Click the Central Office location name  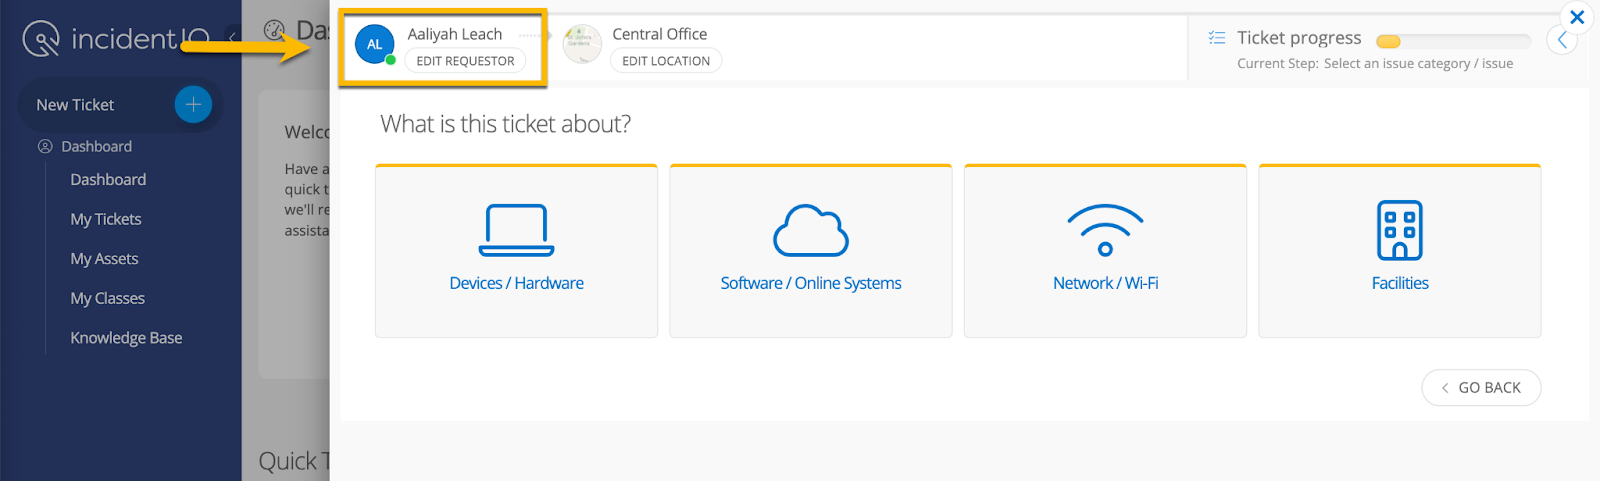tap(660, 34)
